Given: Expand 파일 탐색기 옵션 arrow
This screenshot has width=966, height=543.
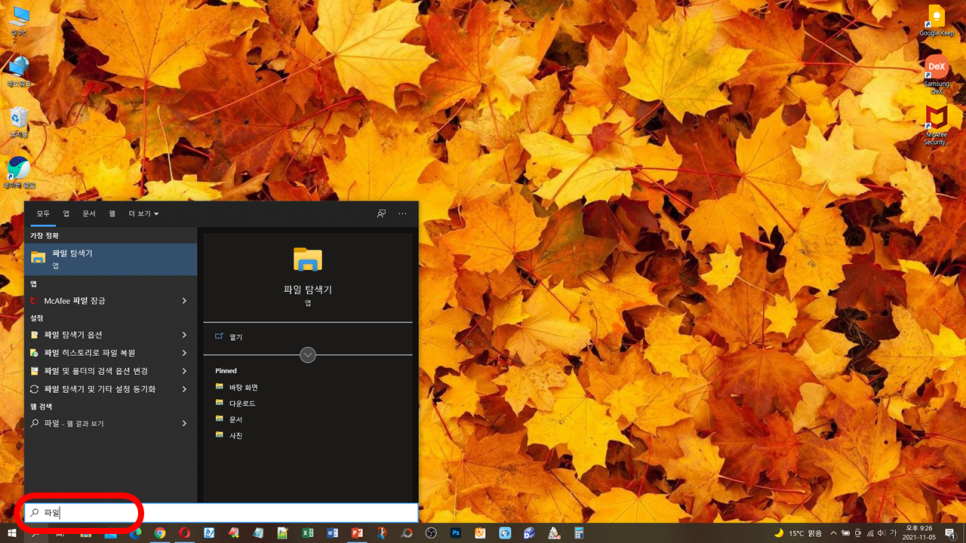Looking at the screenshot, I should pyautogui.click(x=184, y=335).
